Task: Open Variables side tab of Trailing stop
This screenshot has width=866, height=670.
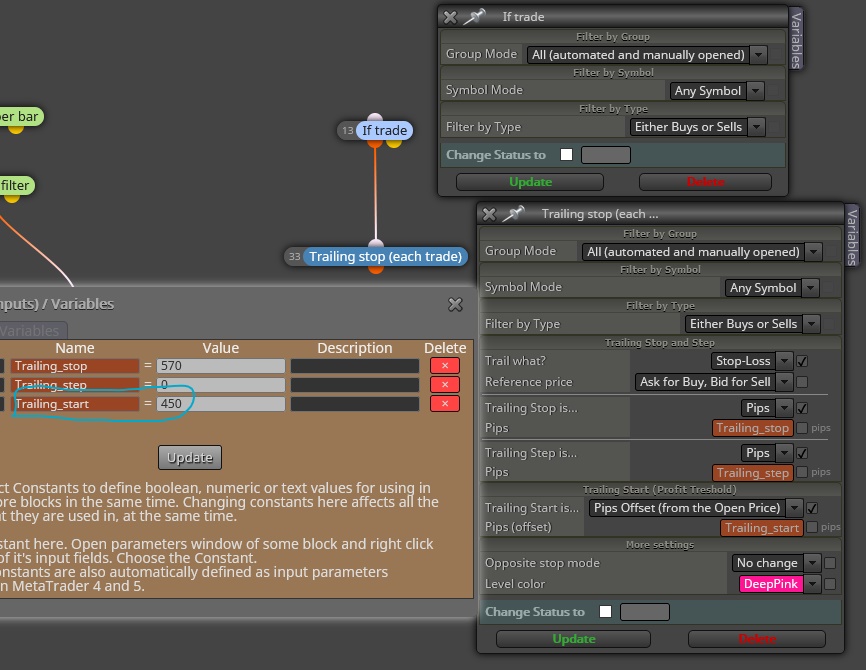Action: [x=852, y=237]
